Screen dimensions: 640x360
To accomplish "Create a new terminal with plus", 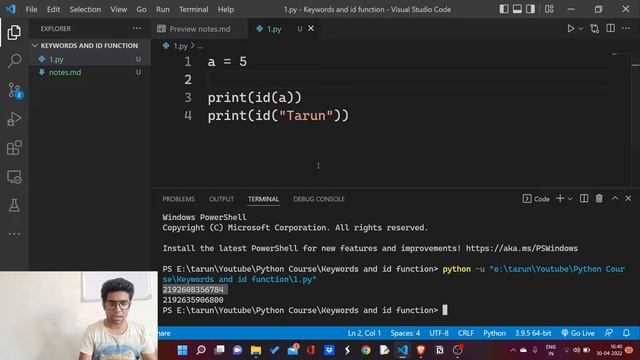I will (560, 198).
